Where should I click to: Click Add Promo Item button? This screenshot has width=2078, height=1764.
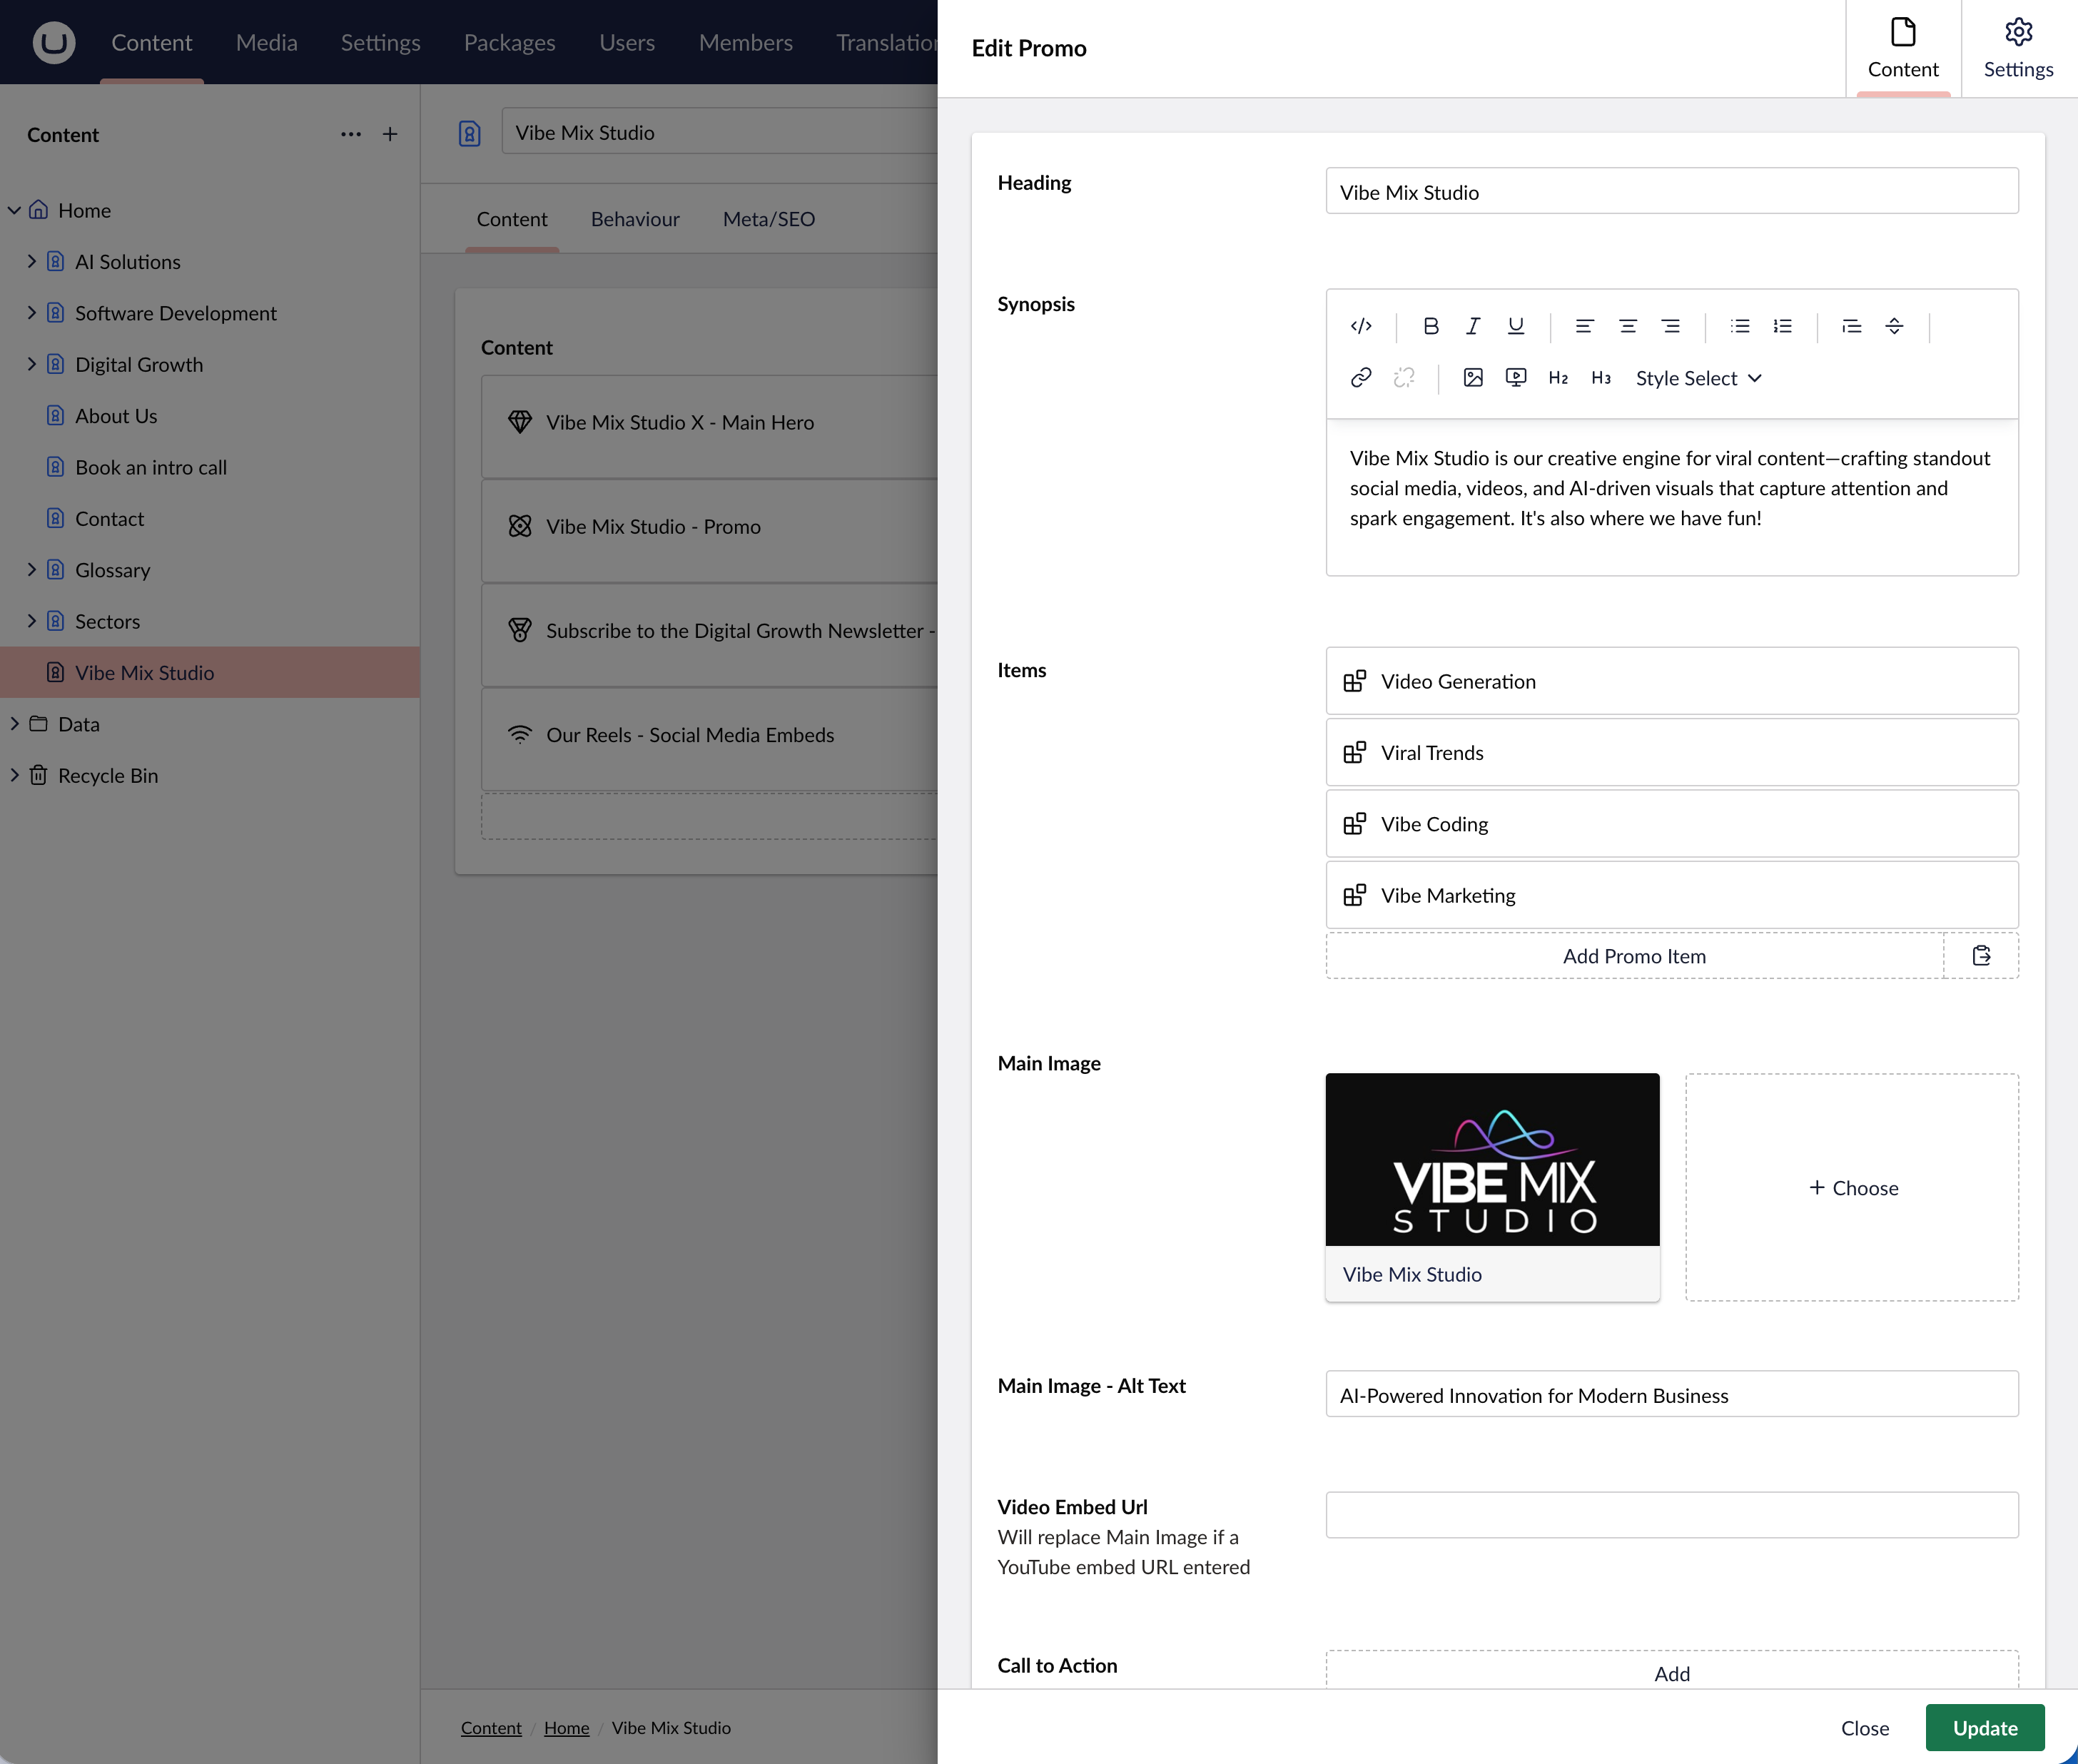(x=1634, y=956)
